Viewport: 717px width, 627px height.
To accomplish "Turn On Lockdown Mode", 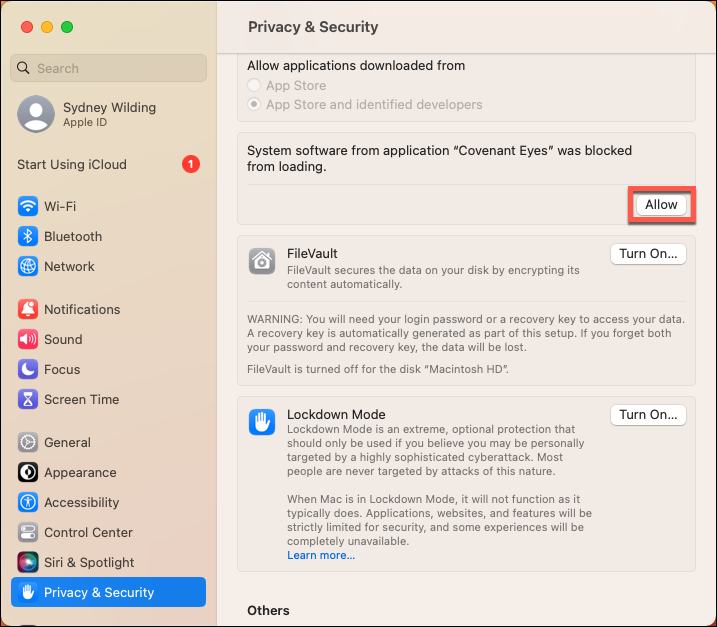I will (x=648, y=414).
